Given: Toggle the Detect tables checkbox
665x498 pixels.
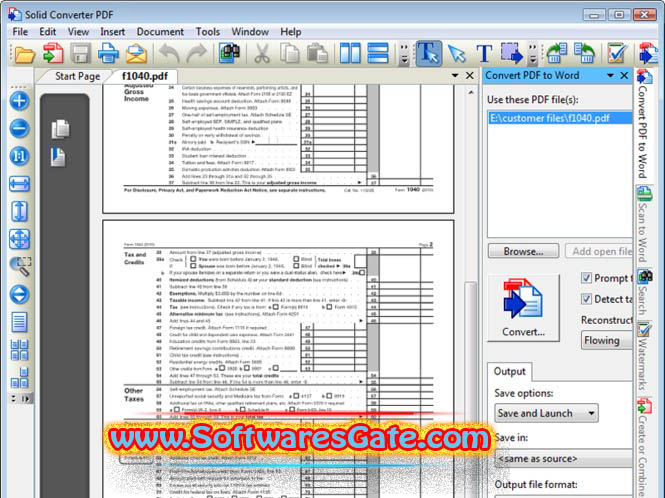Looking at the screenshot, I should click(586, 299).
